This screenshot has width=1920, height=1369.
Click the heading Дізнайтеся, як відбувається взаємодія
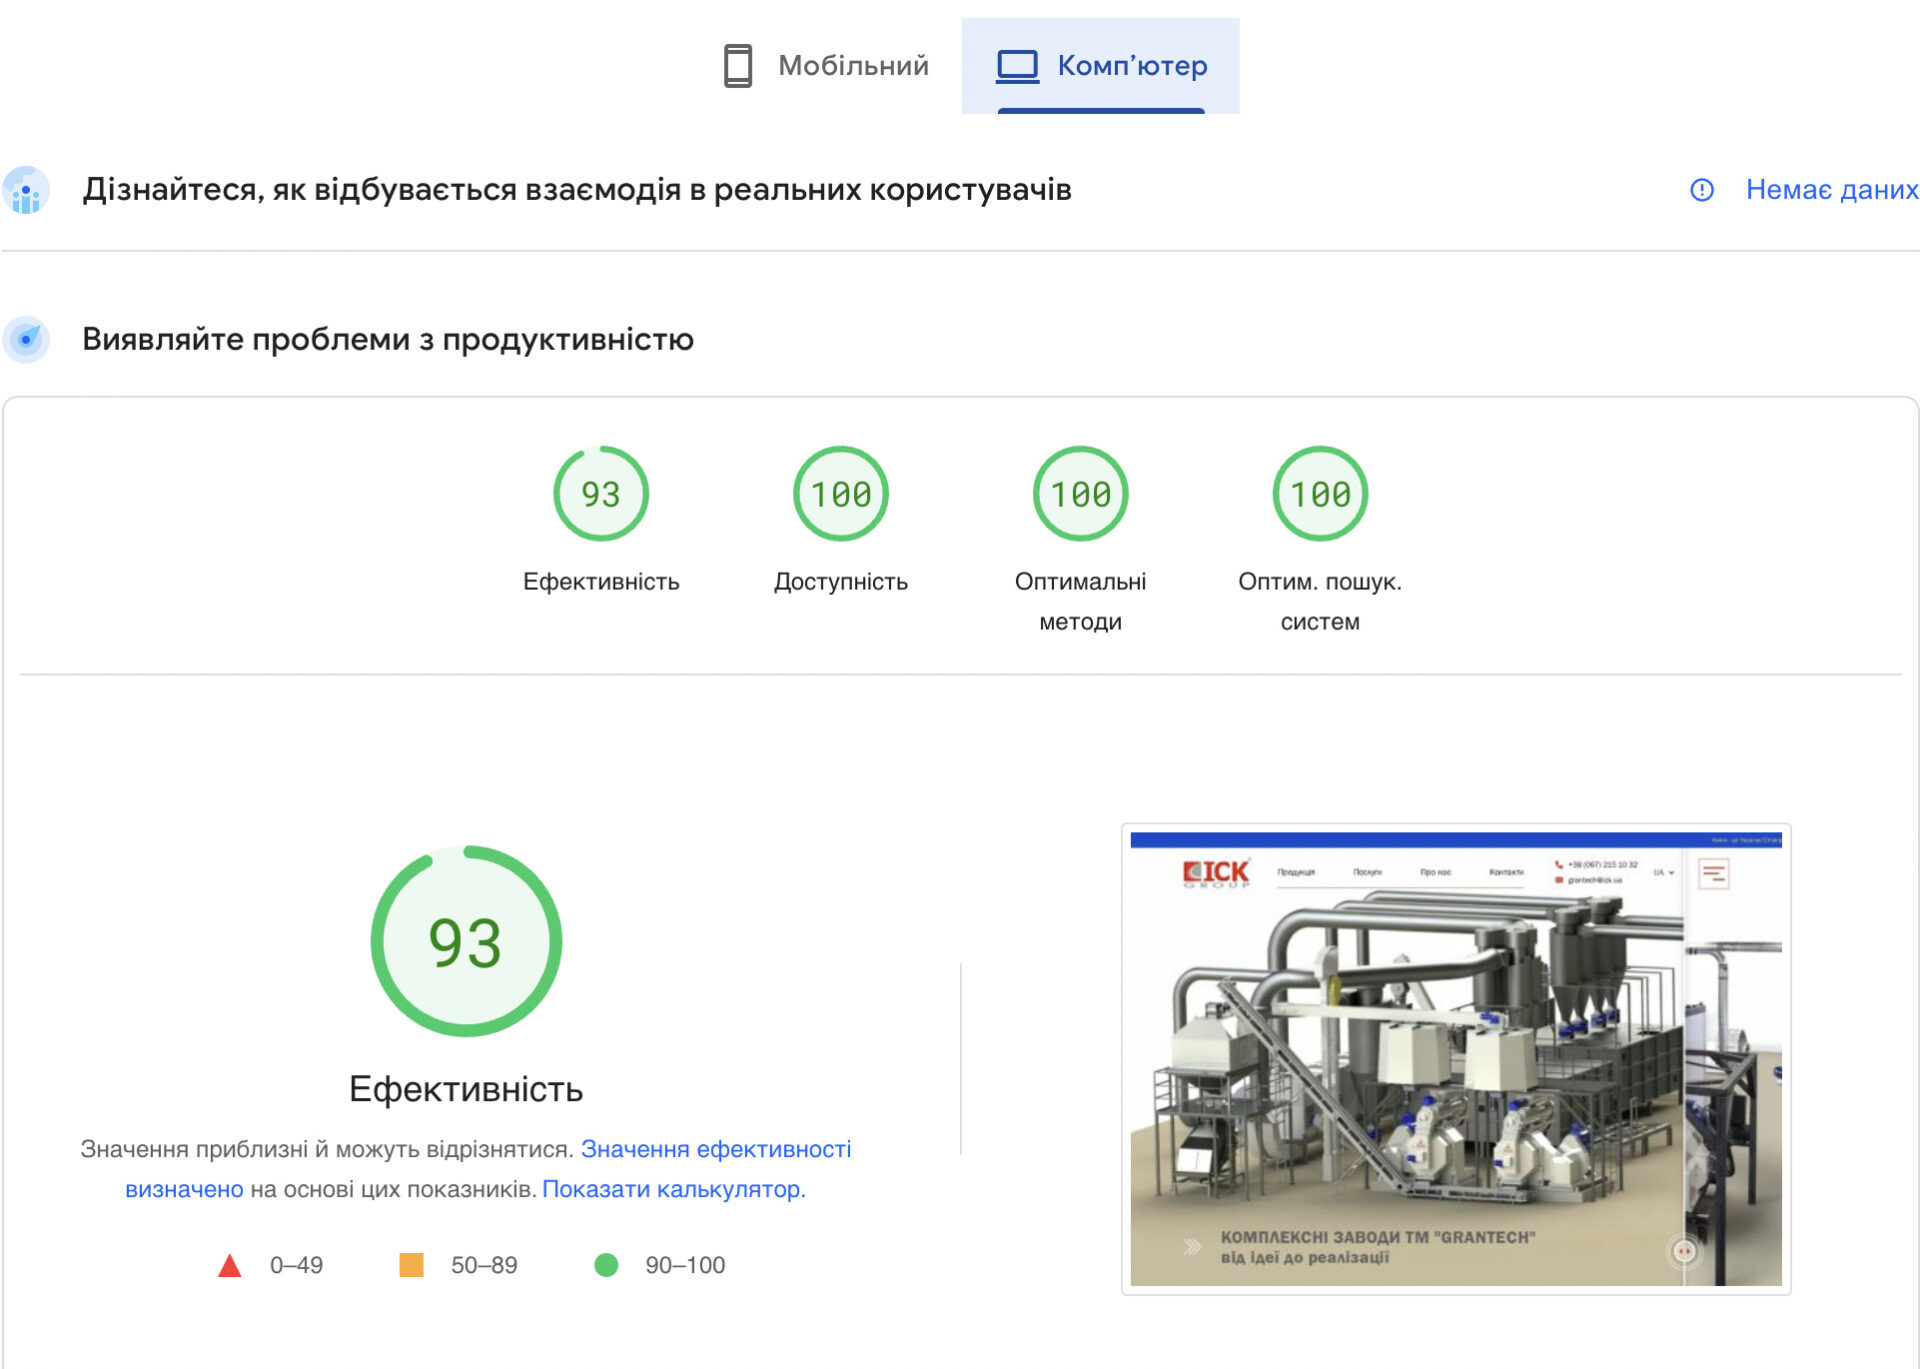(x=577, y=190)
